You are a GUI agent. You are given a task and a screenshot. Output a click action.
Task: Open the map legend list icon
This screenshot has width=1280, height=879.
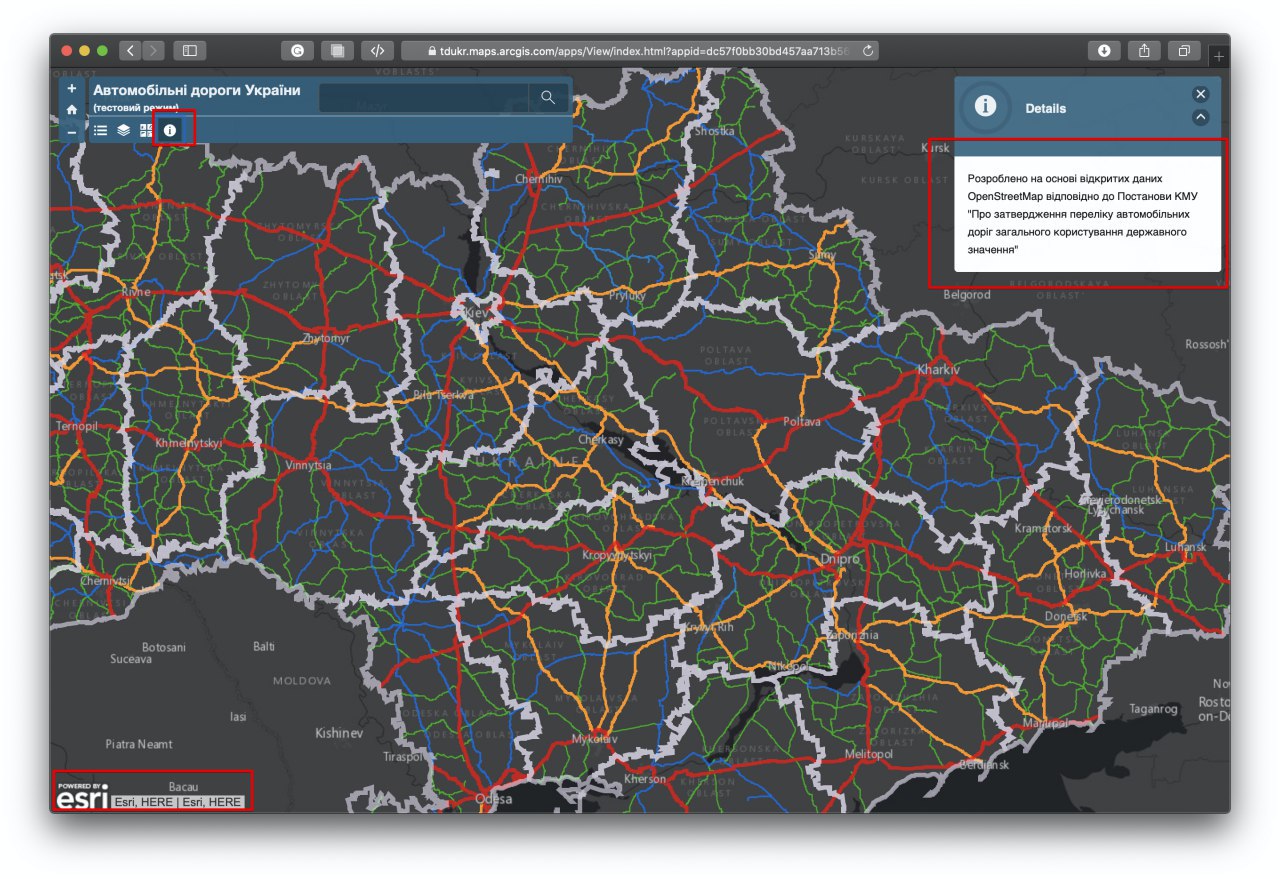pos(100,130)
